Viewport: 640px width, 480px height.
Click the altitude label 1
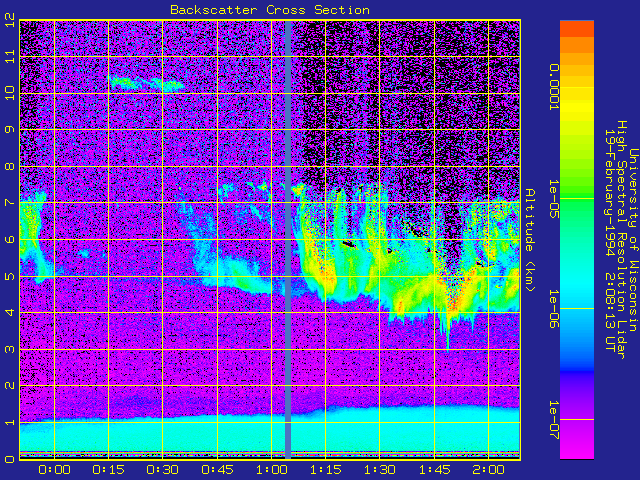click(10, 422)
